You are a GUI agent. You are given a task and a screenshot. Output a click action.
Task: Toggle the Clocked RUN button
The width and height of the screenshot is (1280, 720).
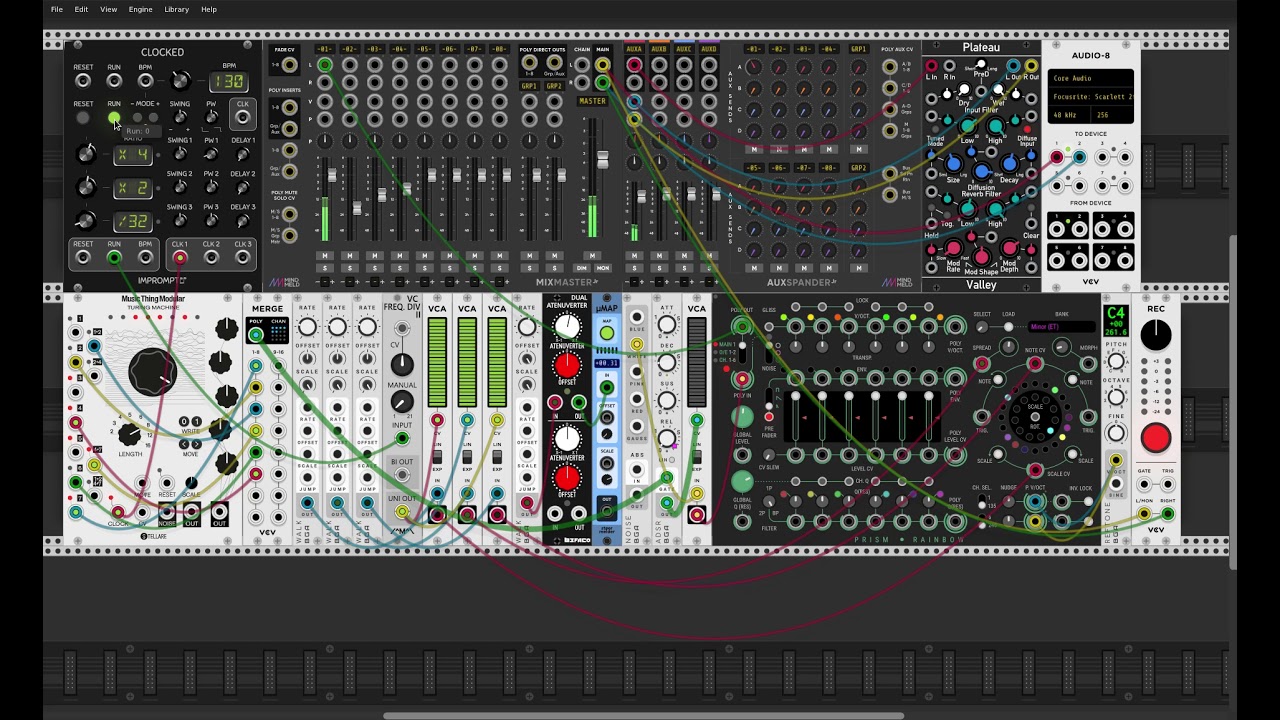(x=114, y=118)
